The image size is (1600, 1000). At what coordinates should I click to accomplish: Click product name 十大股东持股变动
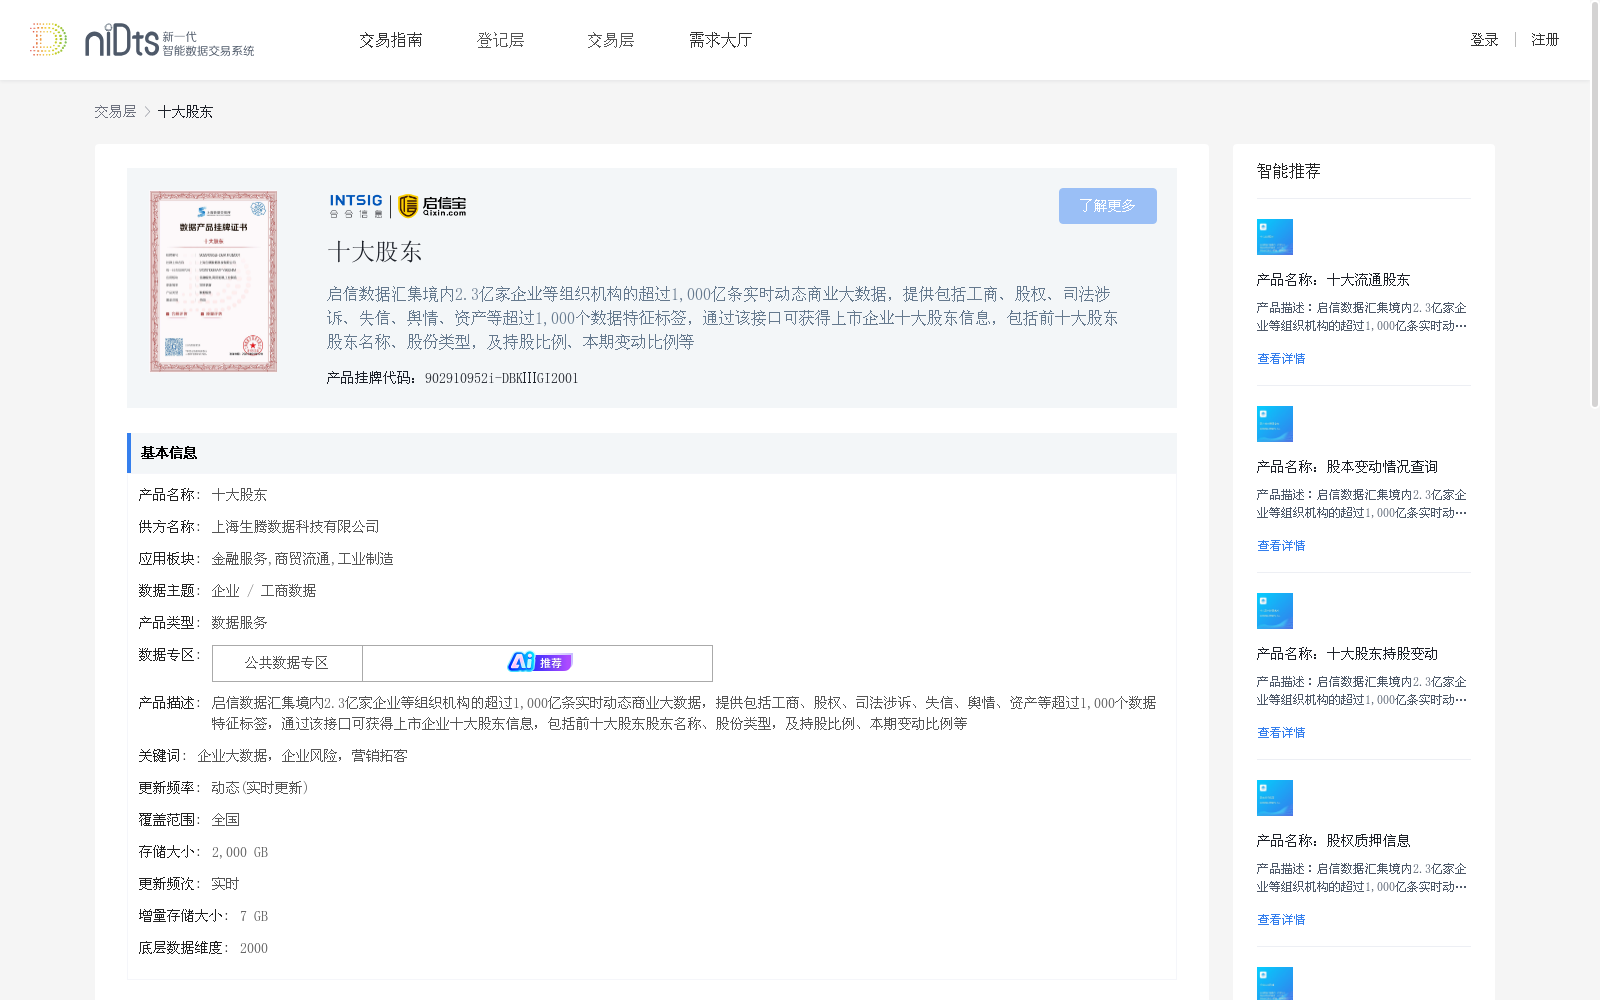click(1382, 654)
